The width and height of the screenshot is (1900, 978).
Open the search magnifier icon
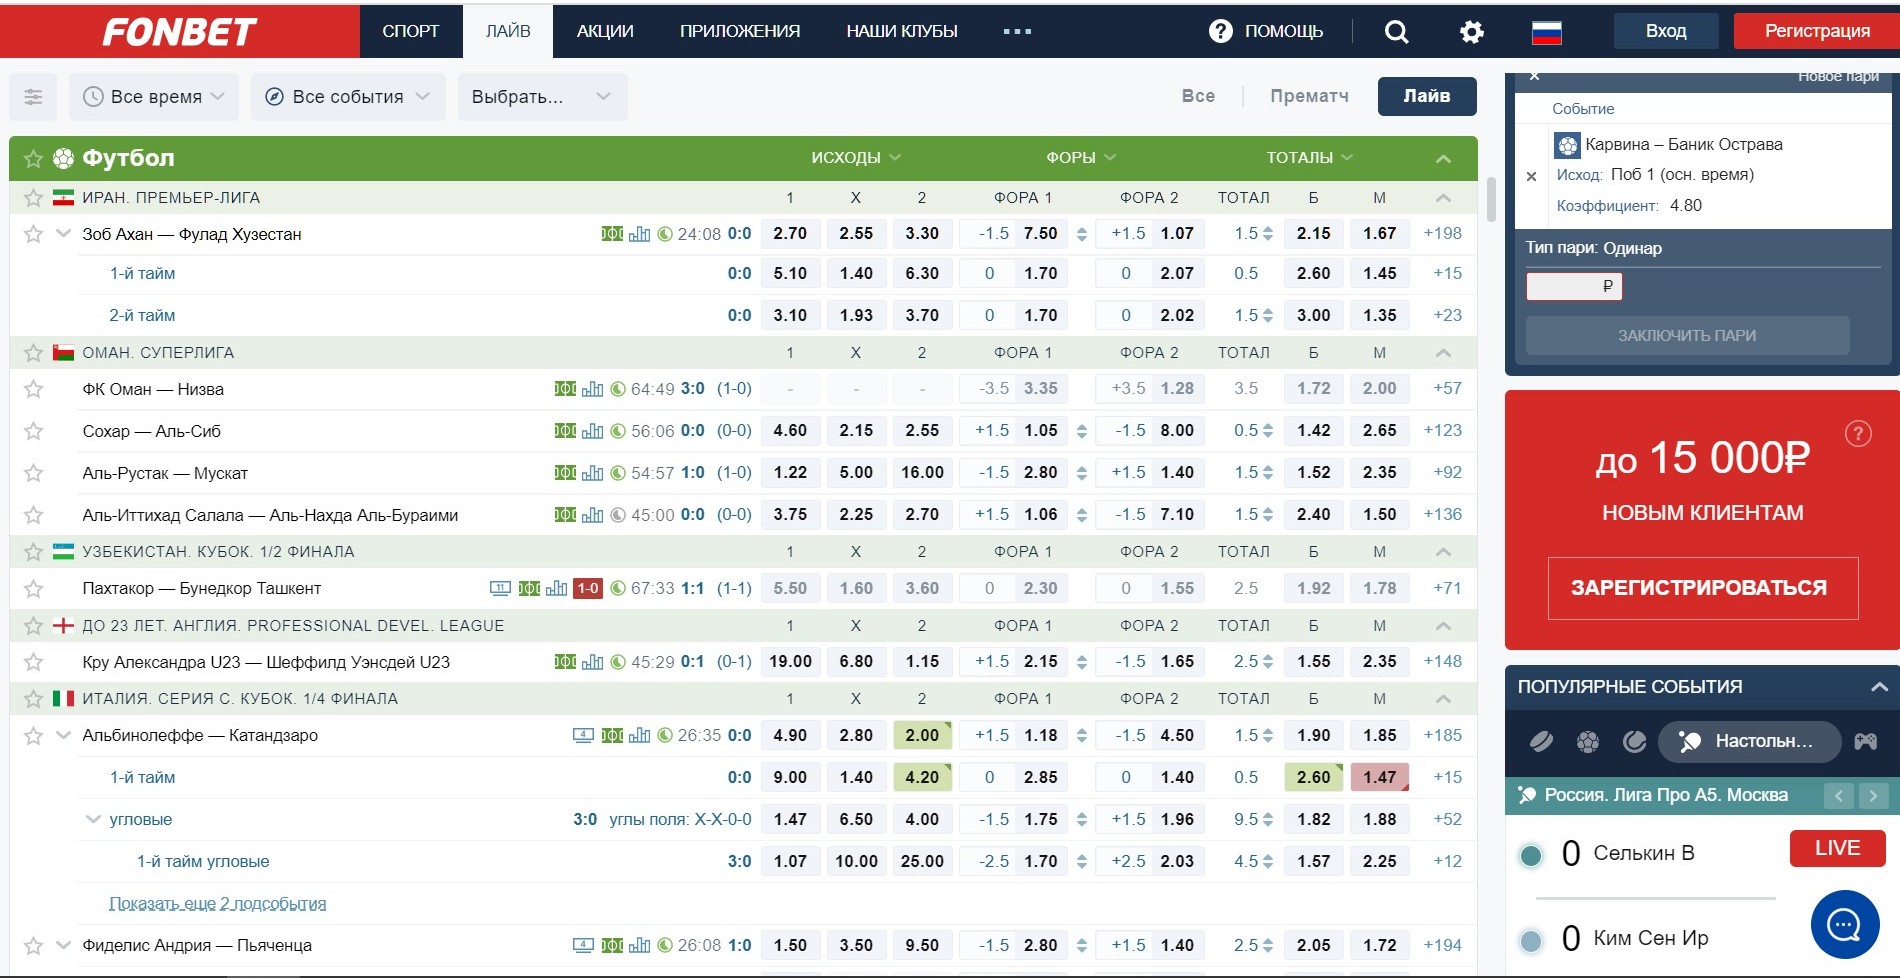pyautogui.click(x=1396, y=32)
